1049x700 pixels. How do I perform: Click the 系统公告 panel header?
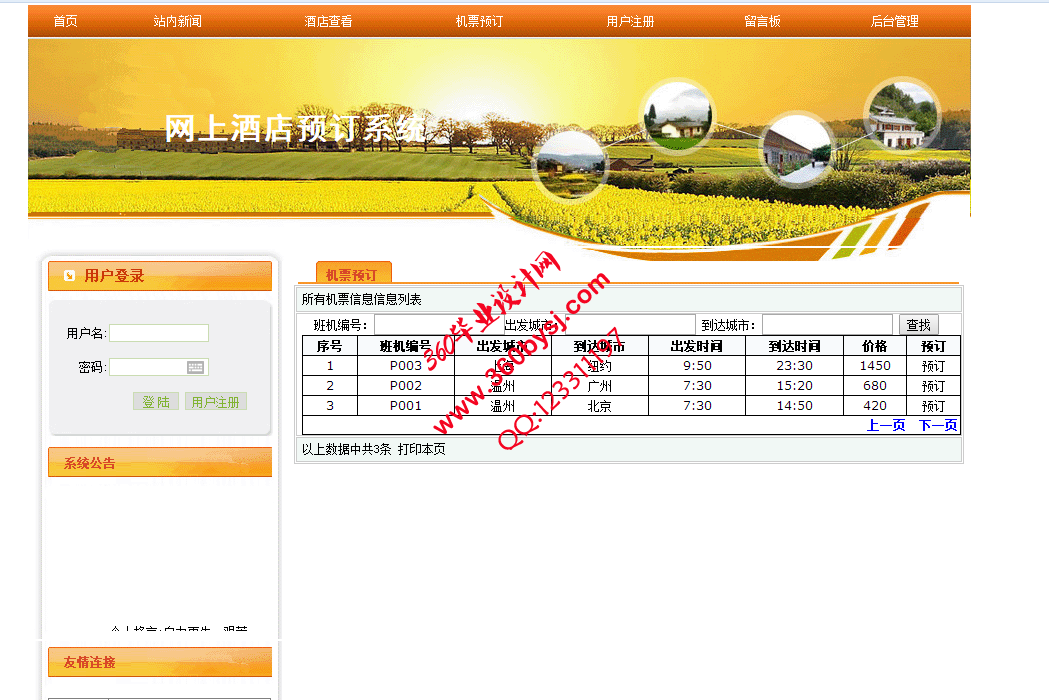160,462
